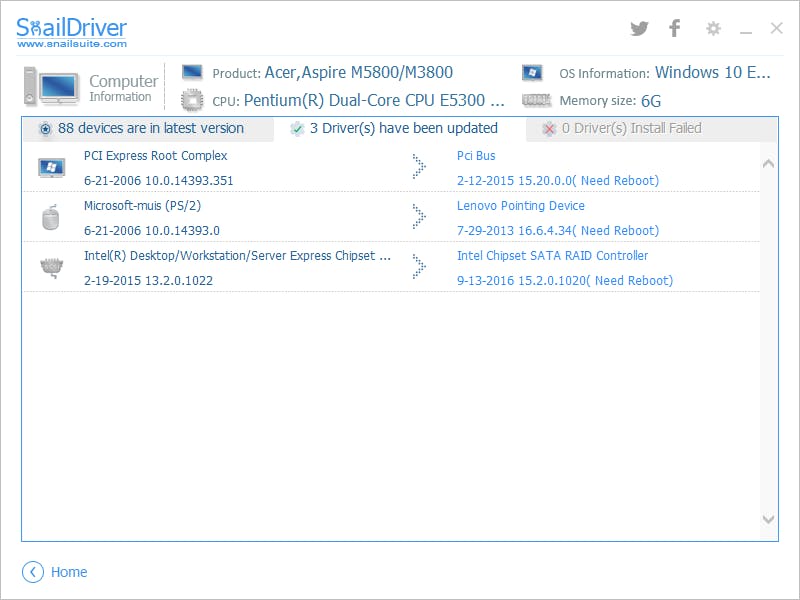Select '3 Driver(s) have been updated' tab

tap(399, 129)
